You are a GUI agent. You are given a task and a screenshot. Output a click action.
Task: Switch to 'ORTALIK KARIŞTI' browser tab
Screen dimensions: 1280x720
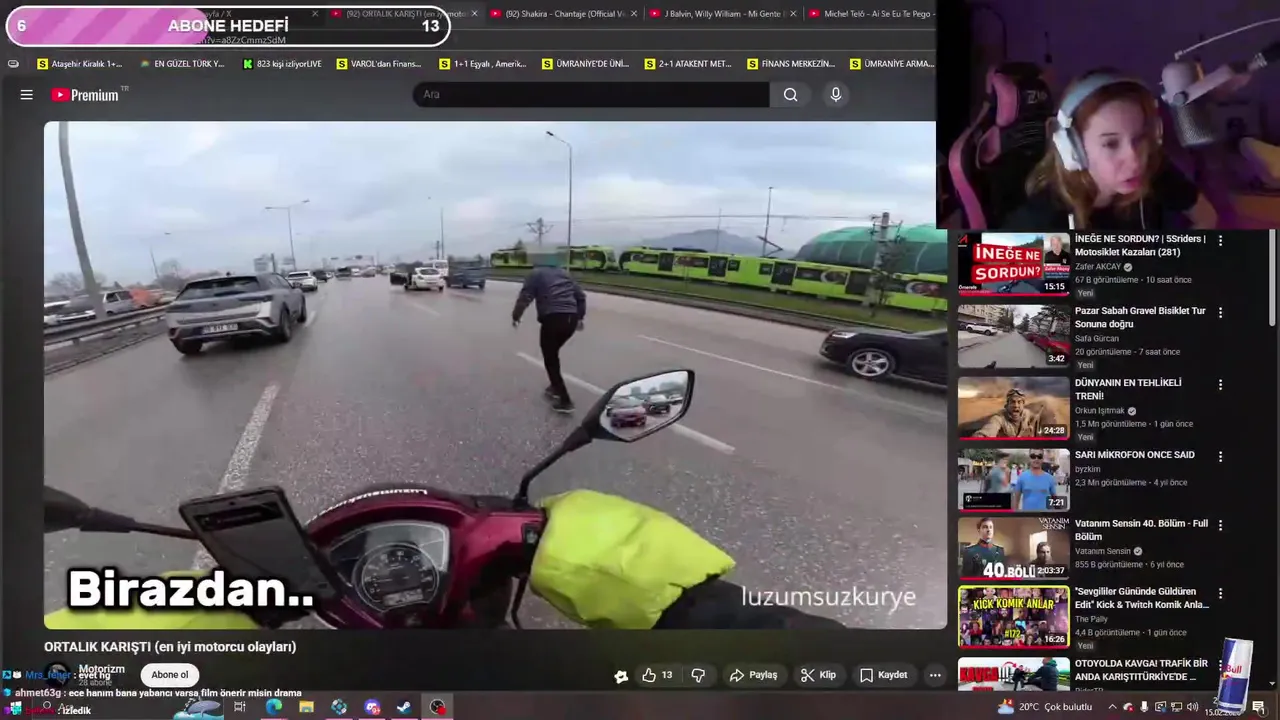pos(400,14)
